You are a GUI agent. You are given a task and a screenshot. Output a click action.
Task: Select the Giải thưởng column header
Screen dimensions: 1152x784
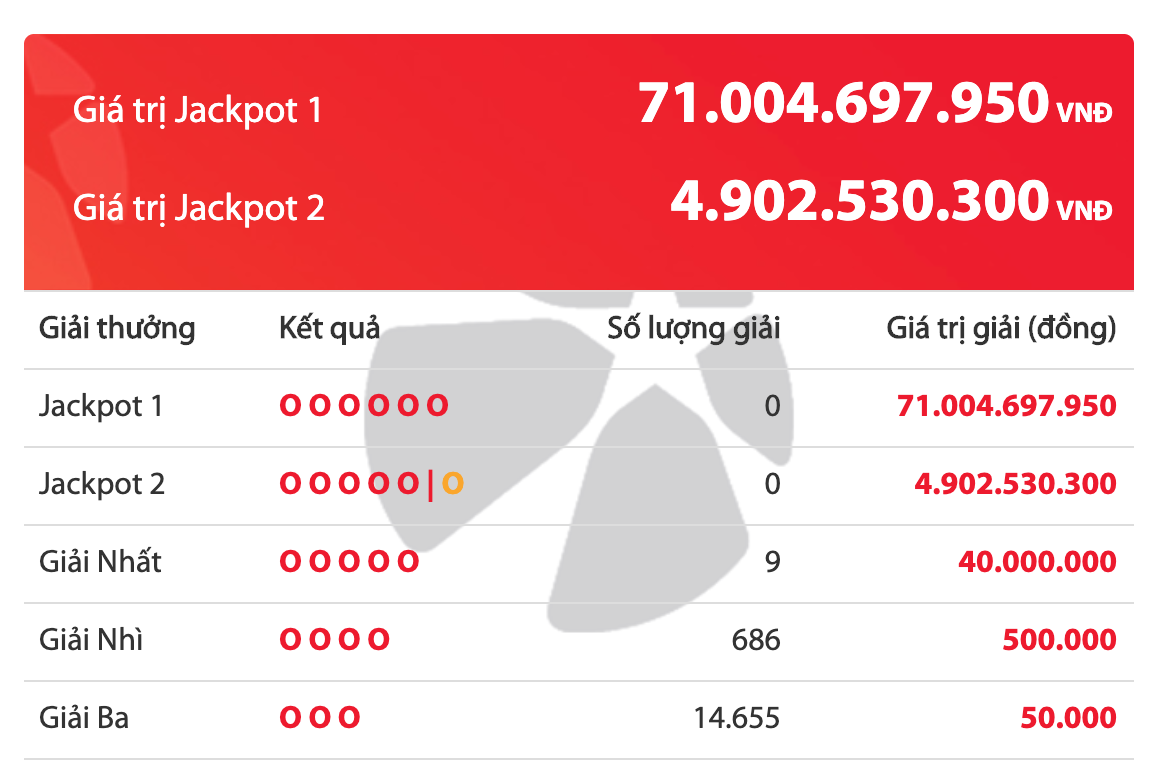(117, 328)
